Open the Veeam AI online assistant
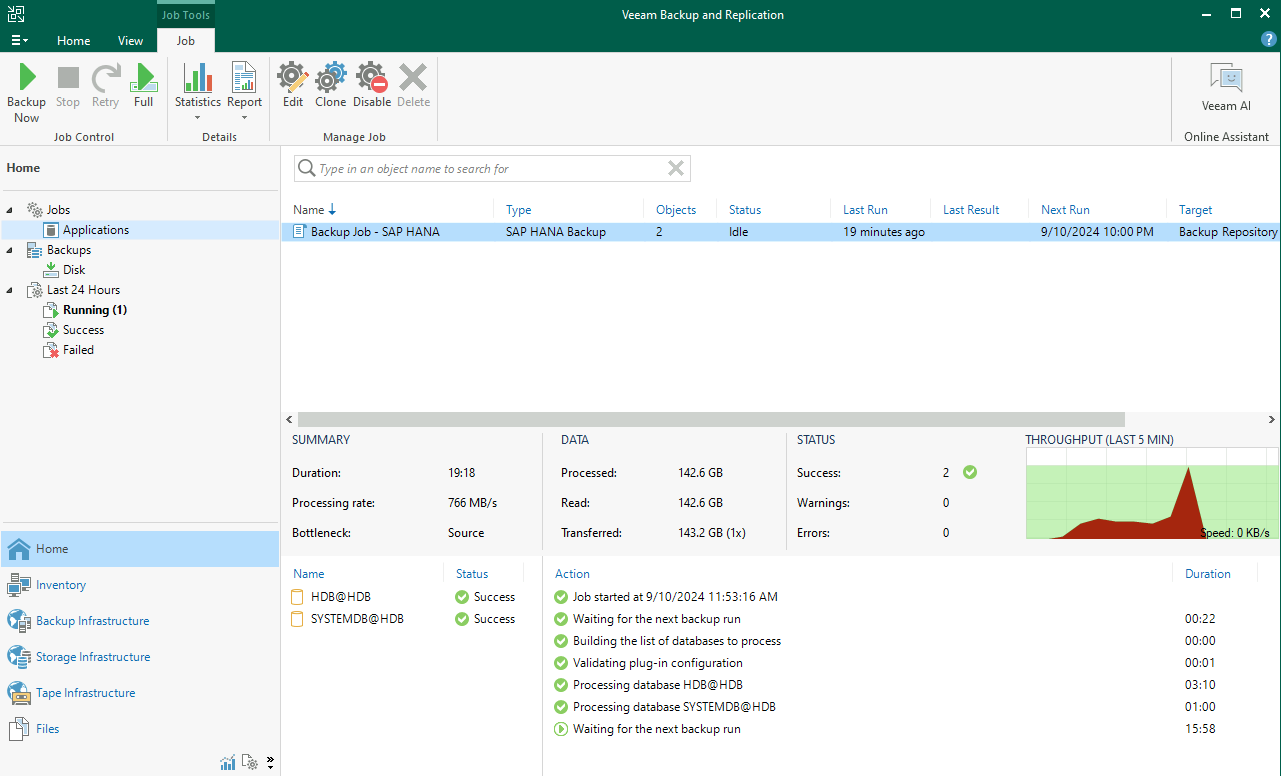Viewport: 1281px width, 776px height. point(1226,87)
